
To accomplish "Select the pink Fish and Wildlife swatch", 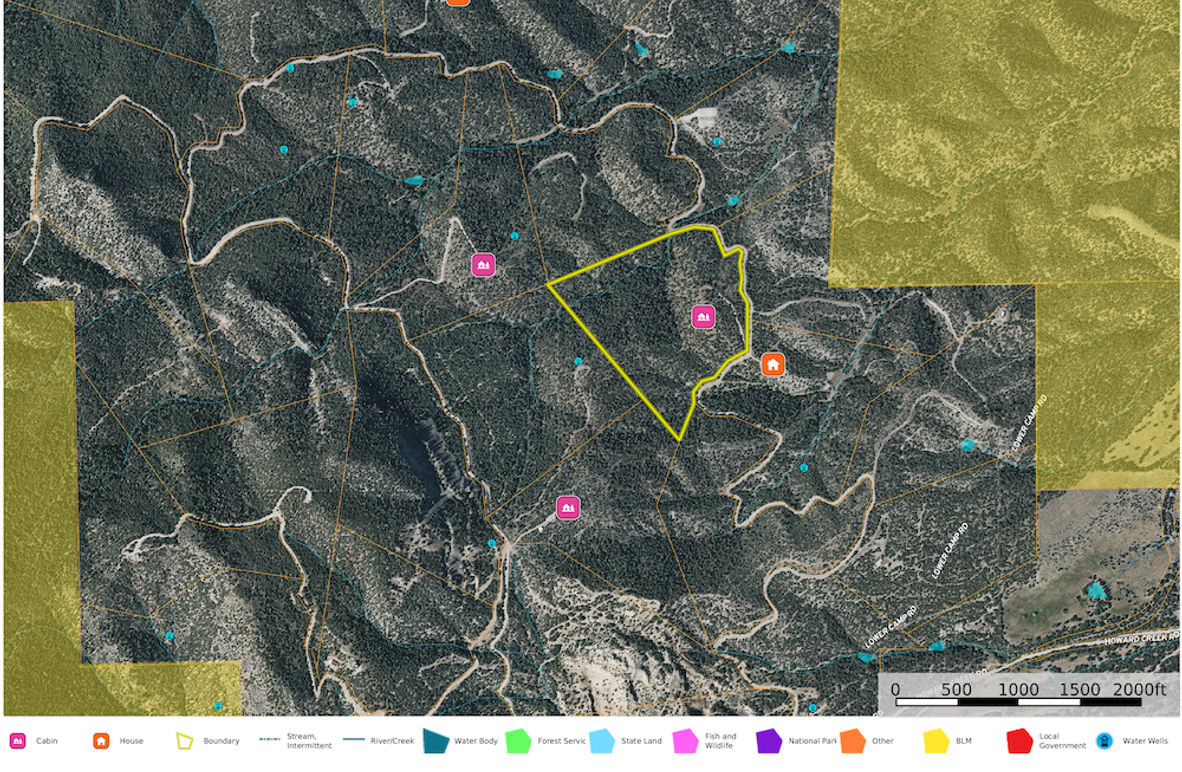I will tap(686, 741).
